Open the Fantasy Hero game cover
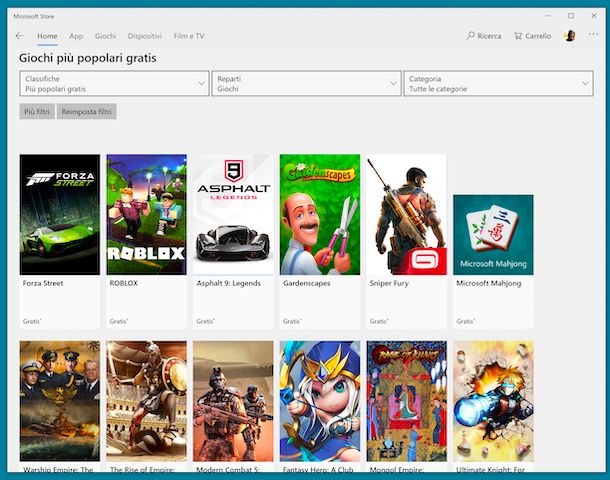 point(320,401)
